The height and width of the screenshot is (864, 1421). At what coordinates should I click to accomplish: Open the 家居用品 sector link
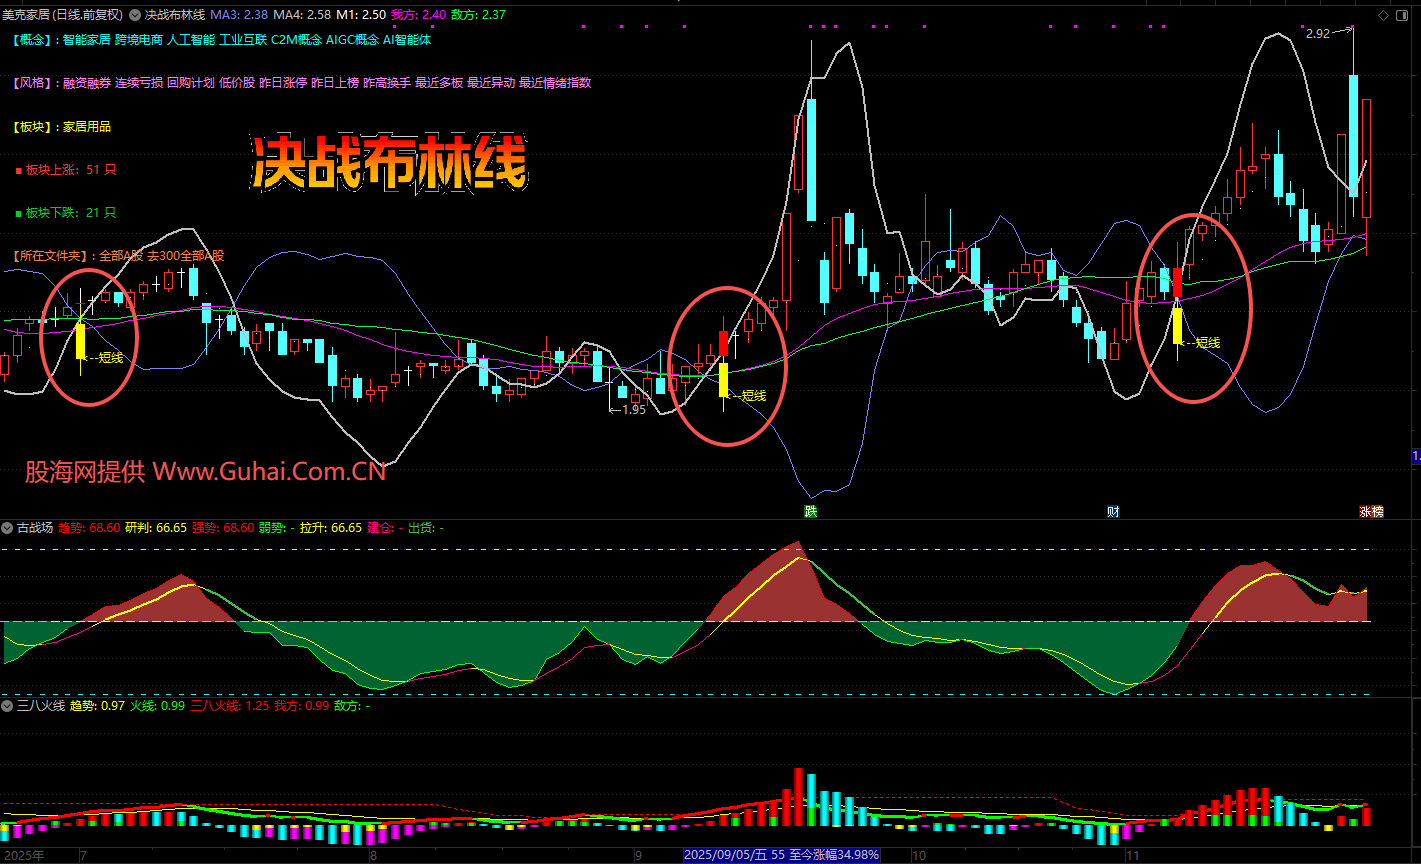86,127
